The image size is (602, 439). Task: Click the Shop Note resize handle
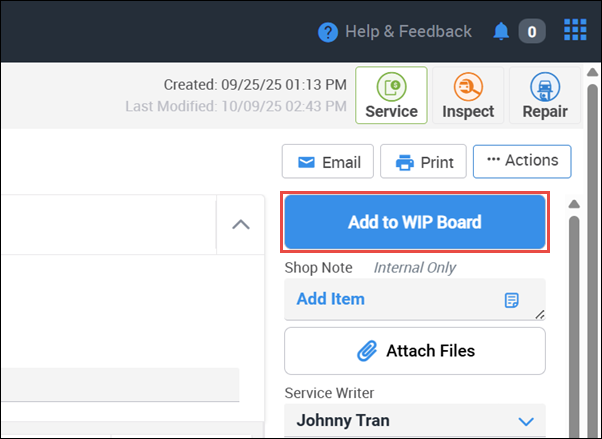tap(541, 315)
